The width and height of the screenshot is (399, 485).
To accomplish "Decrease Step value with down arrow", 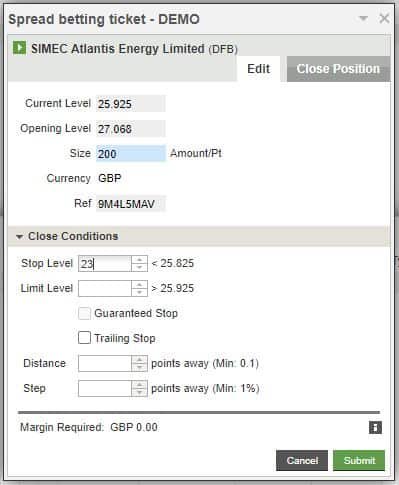I will coord(139,392).
